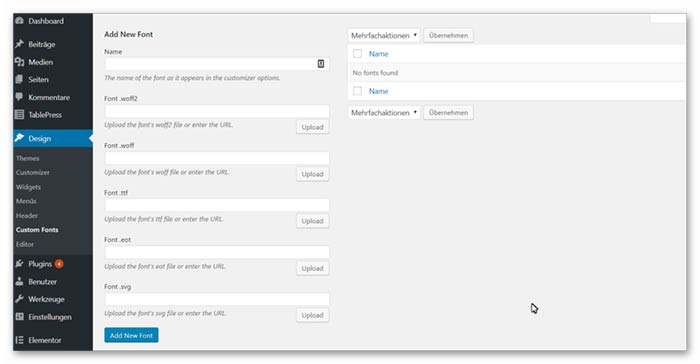Image resolution: width=700 pixels, height=364 pixels.
Task: Open the Plugins menu item
Action: [x=53, y=264]
